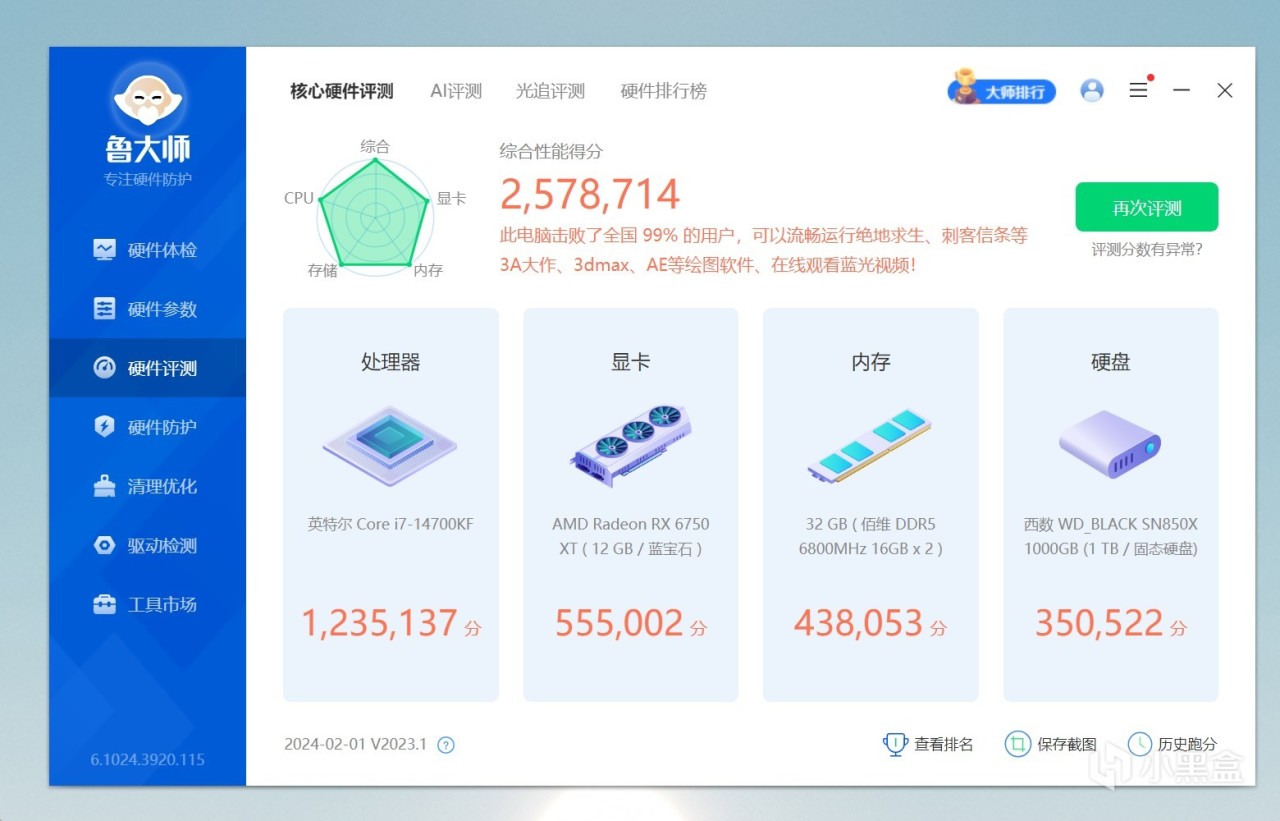Click the hard drive score 350,522
This screenshot has height=821, width=1280.
(x=1099, y=623)
